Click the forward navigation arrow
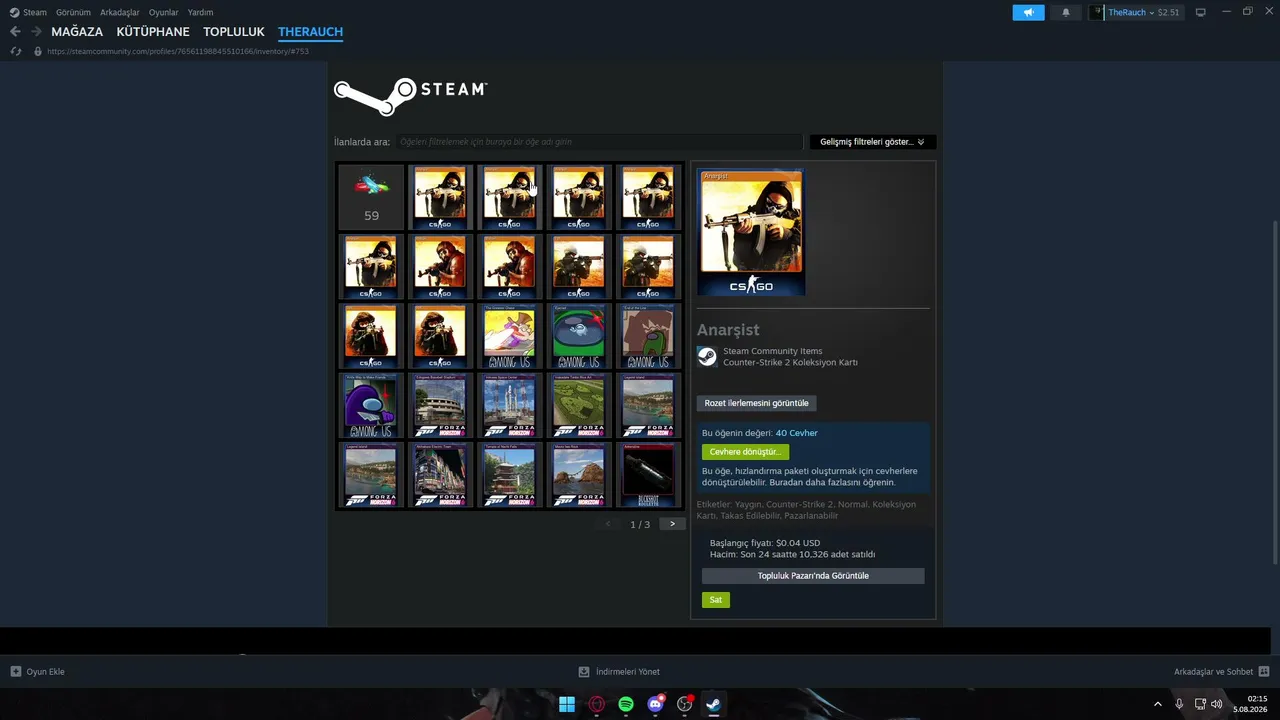The height and width of the screenshot is (720, 1280). [x=36, y=32]
